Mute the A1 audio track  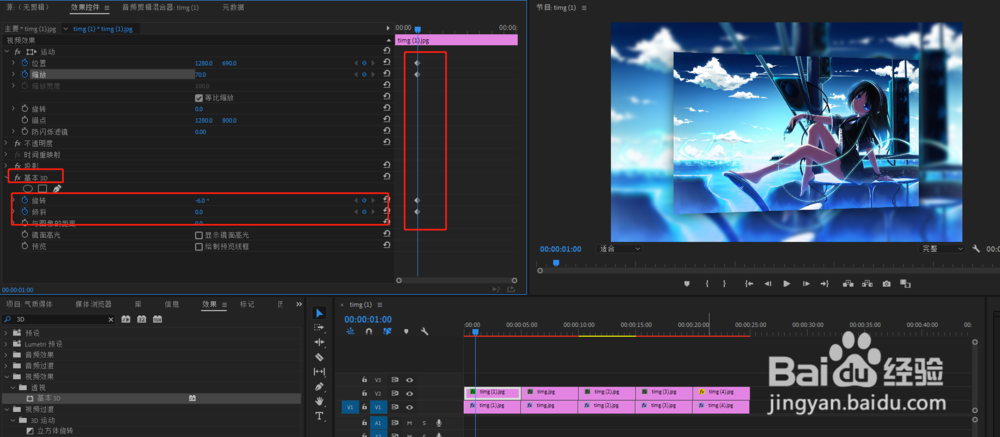[x=409, y=422]
